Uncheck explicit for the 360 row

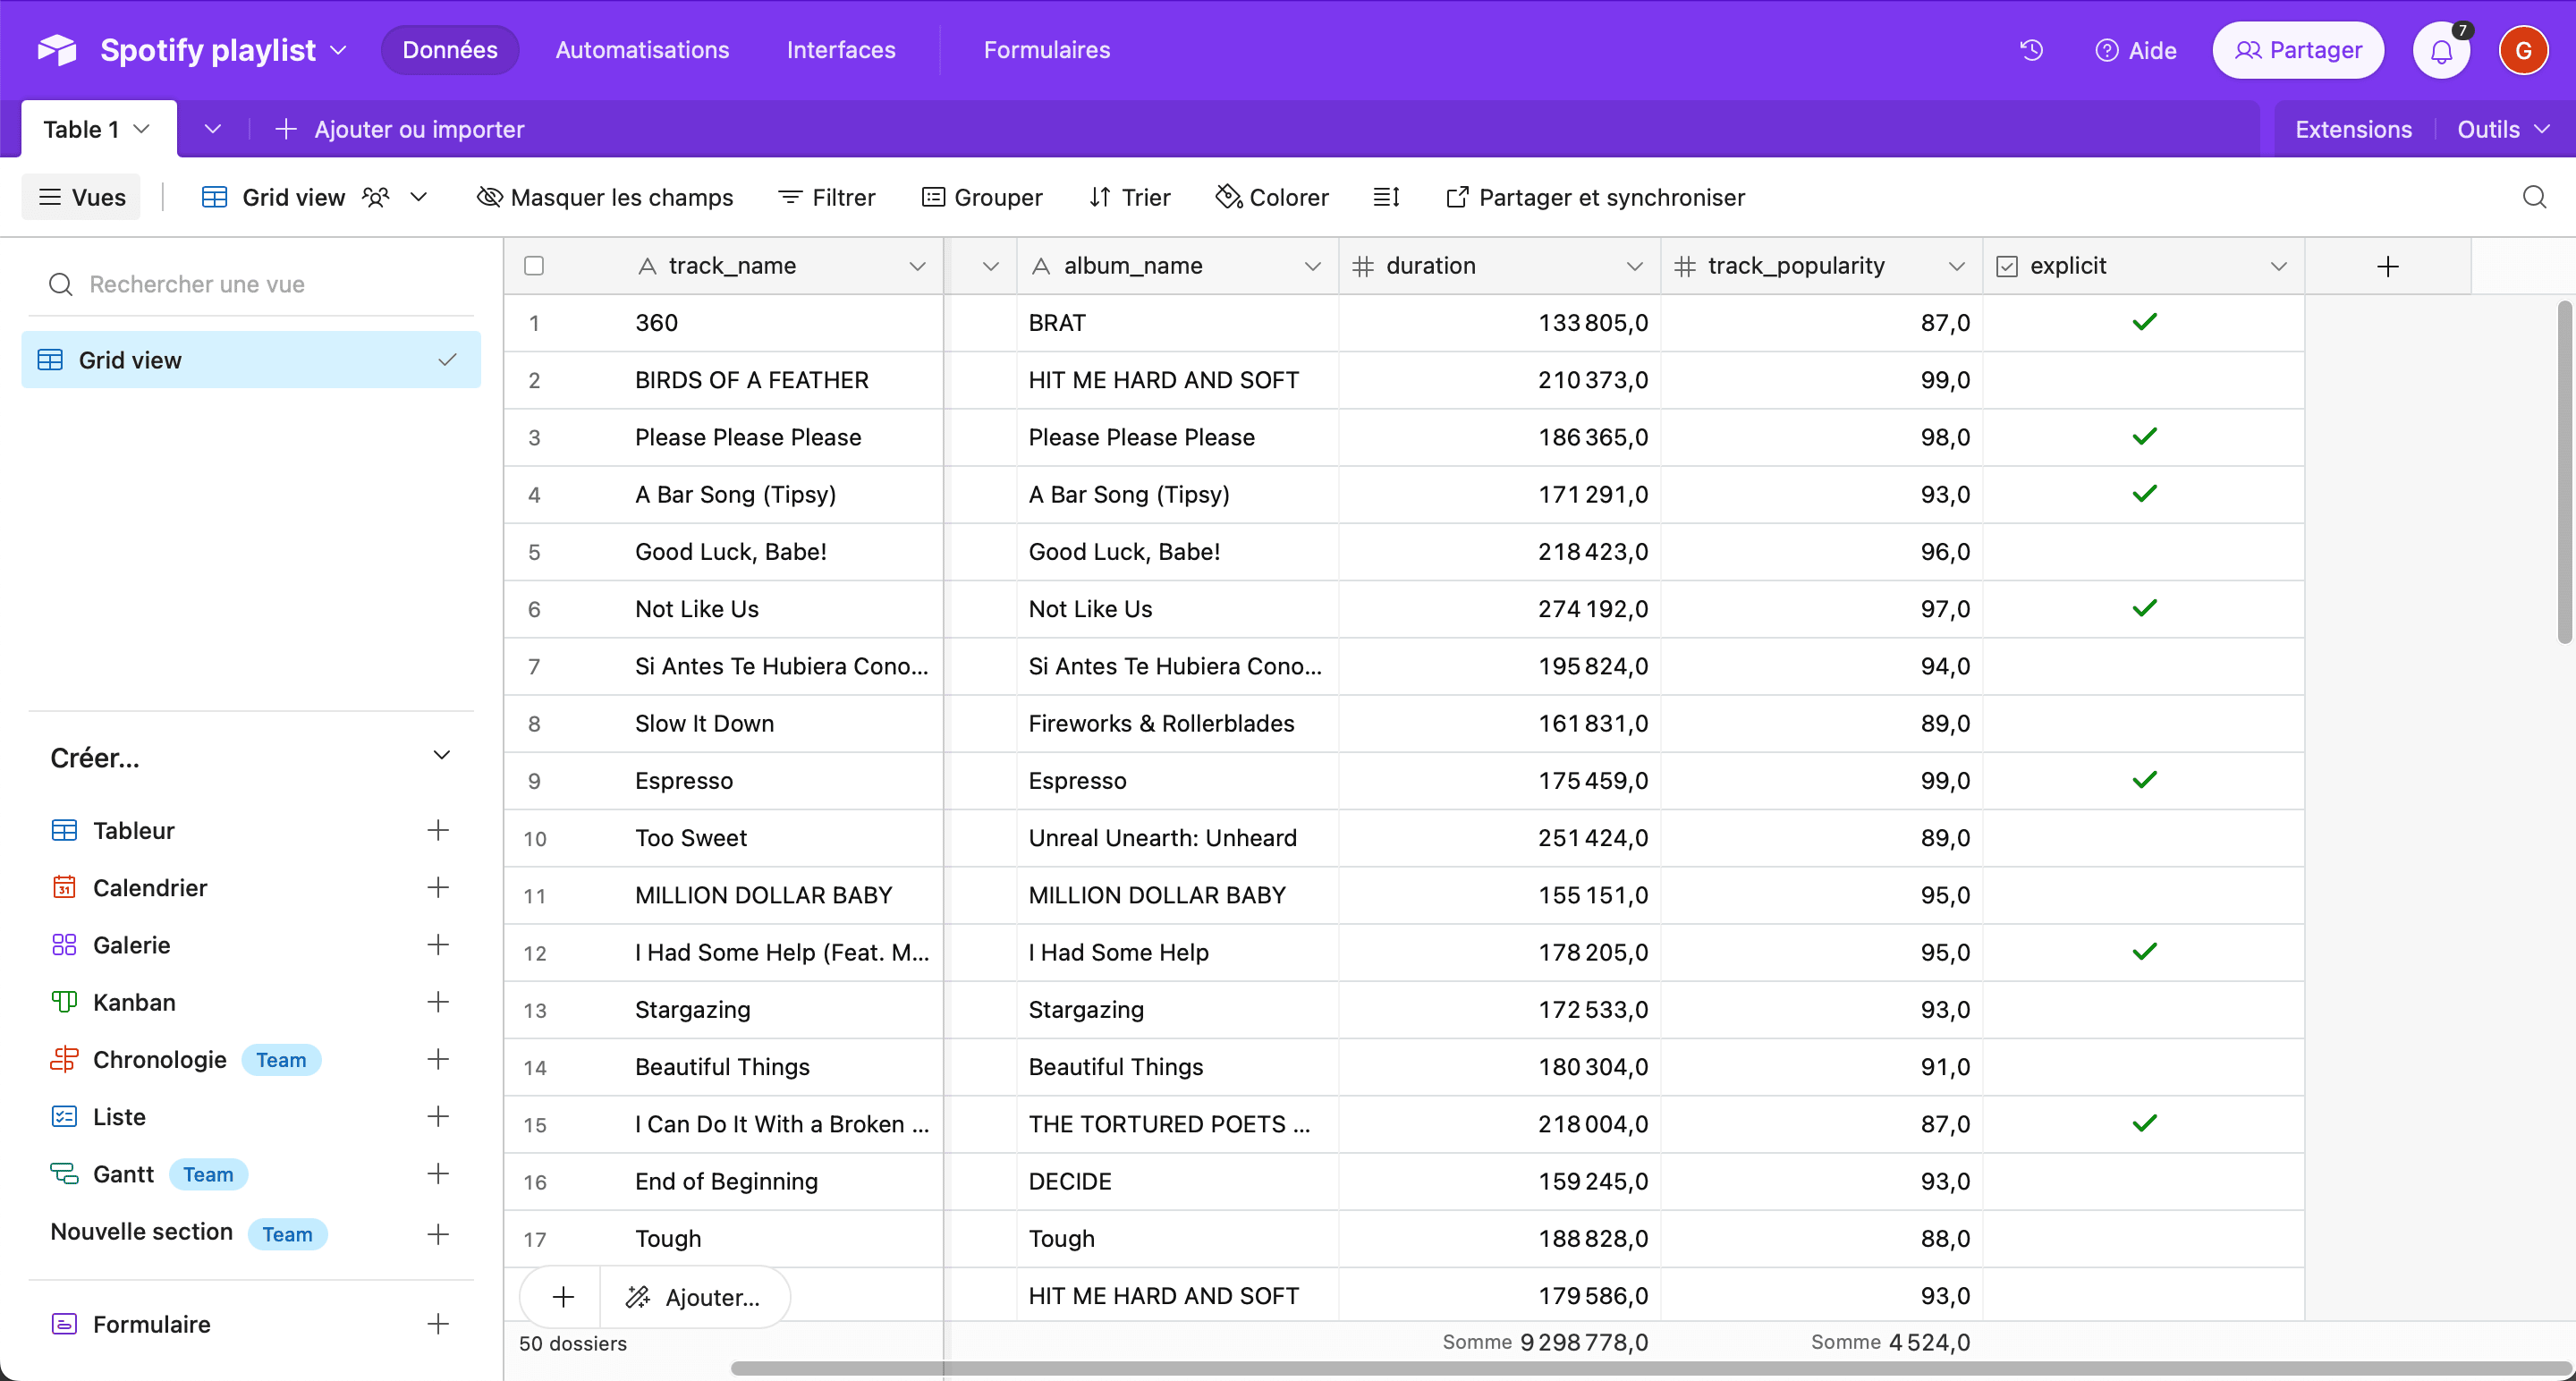coord(2144,322)
